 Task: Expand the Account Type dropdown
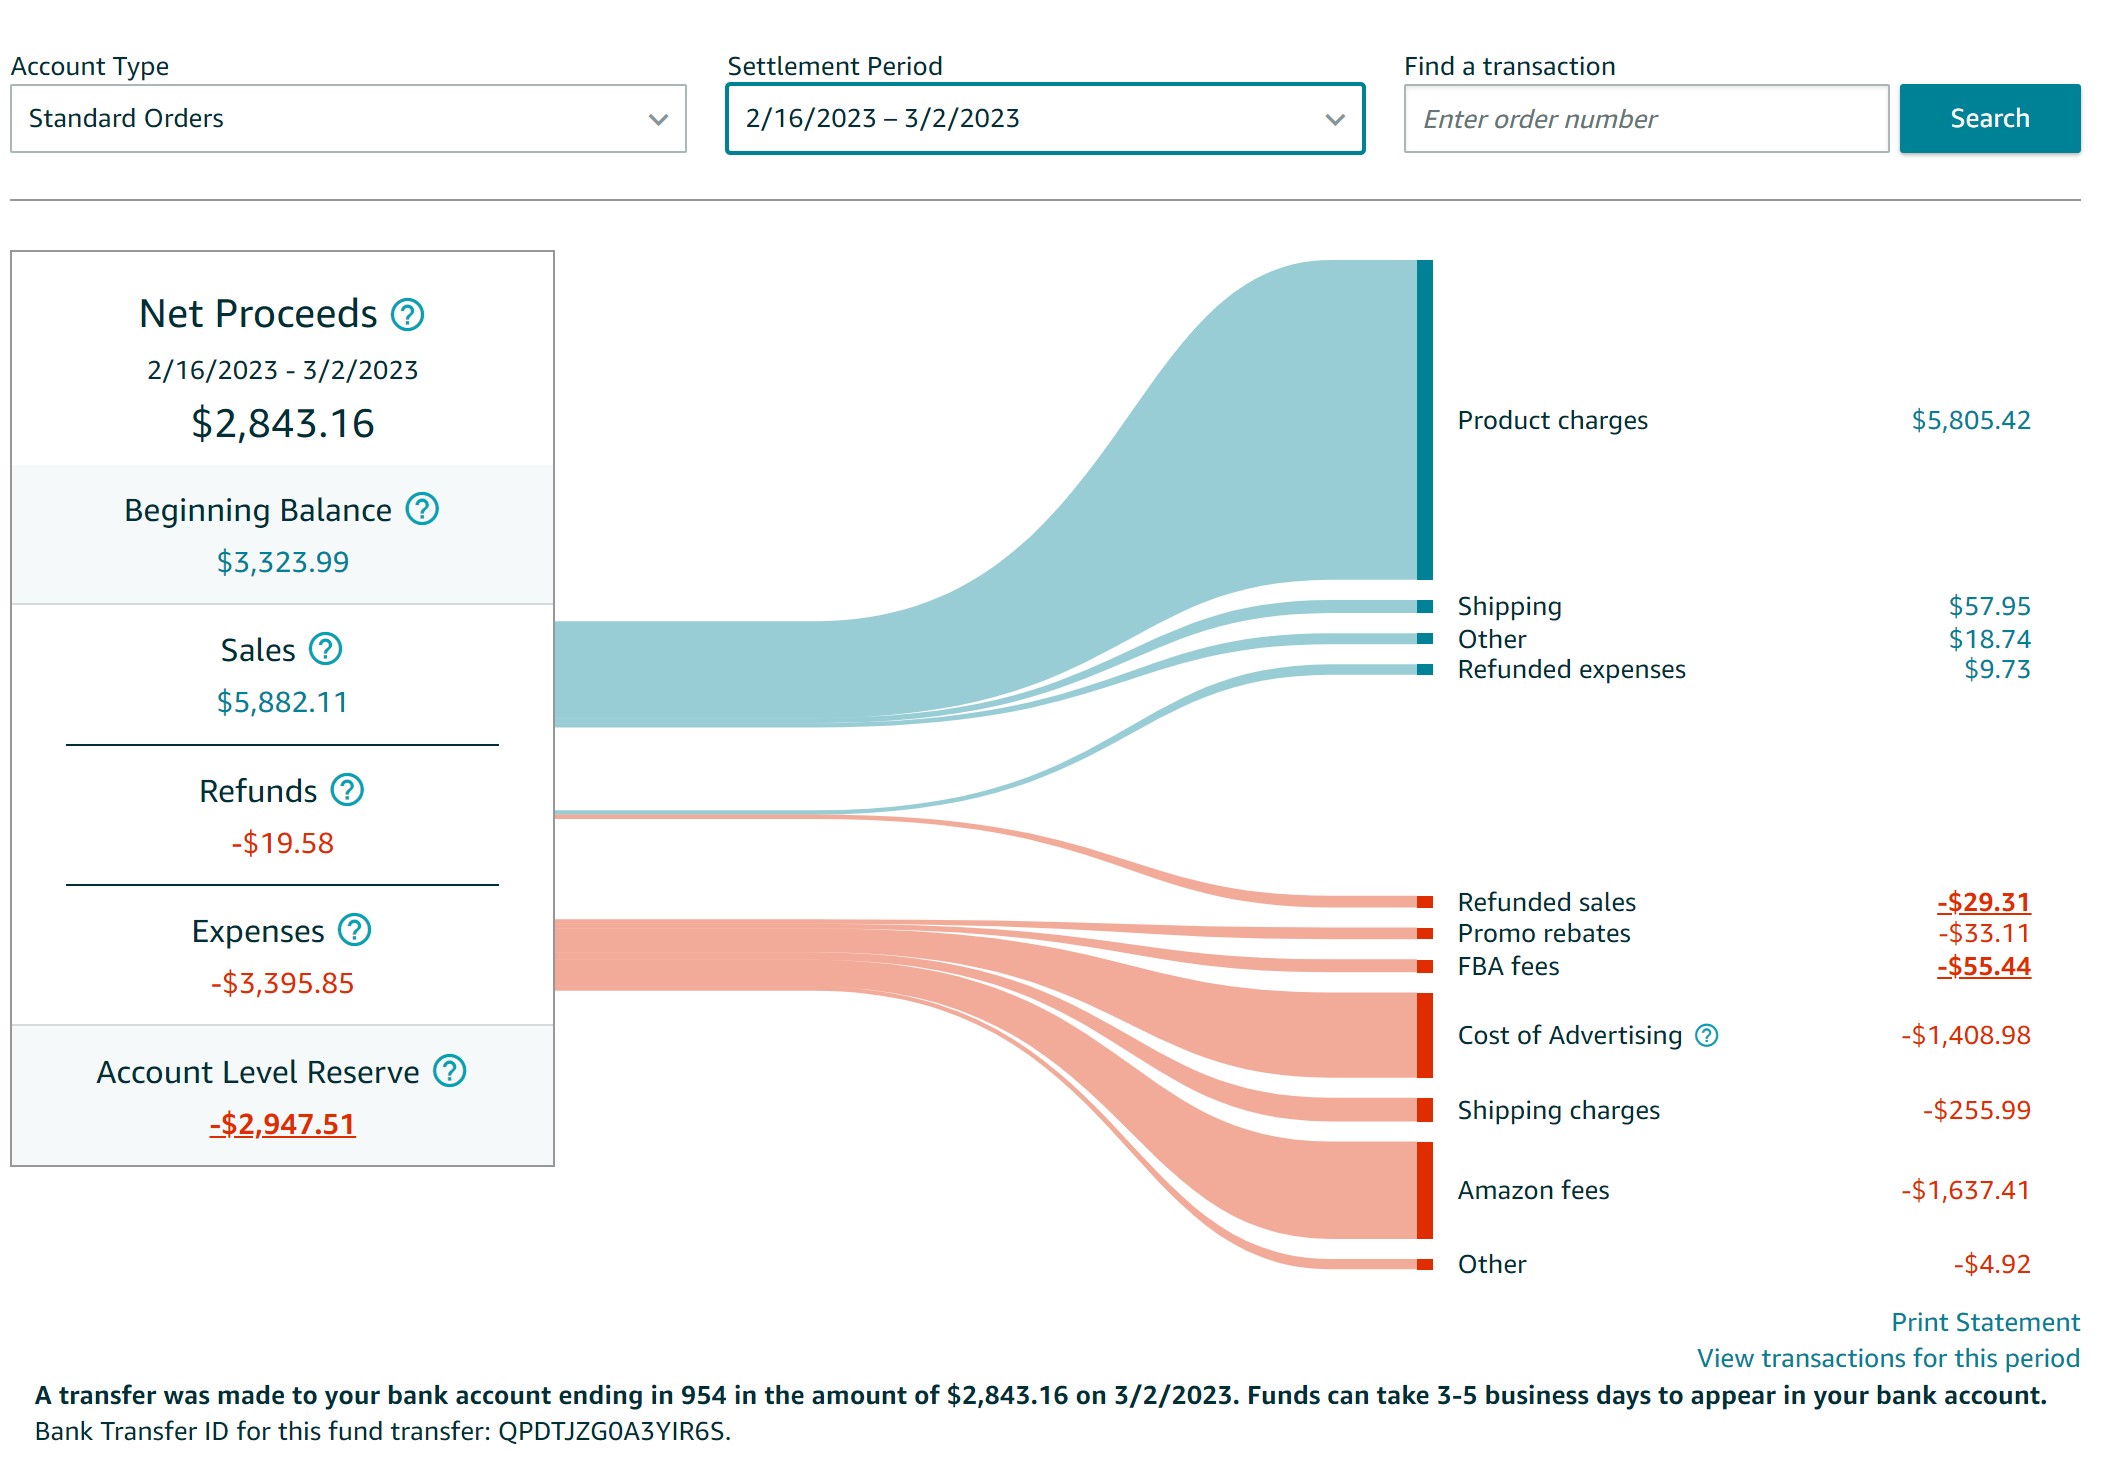pos(348,119)
